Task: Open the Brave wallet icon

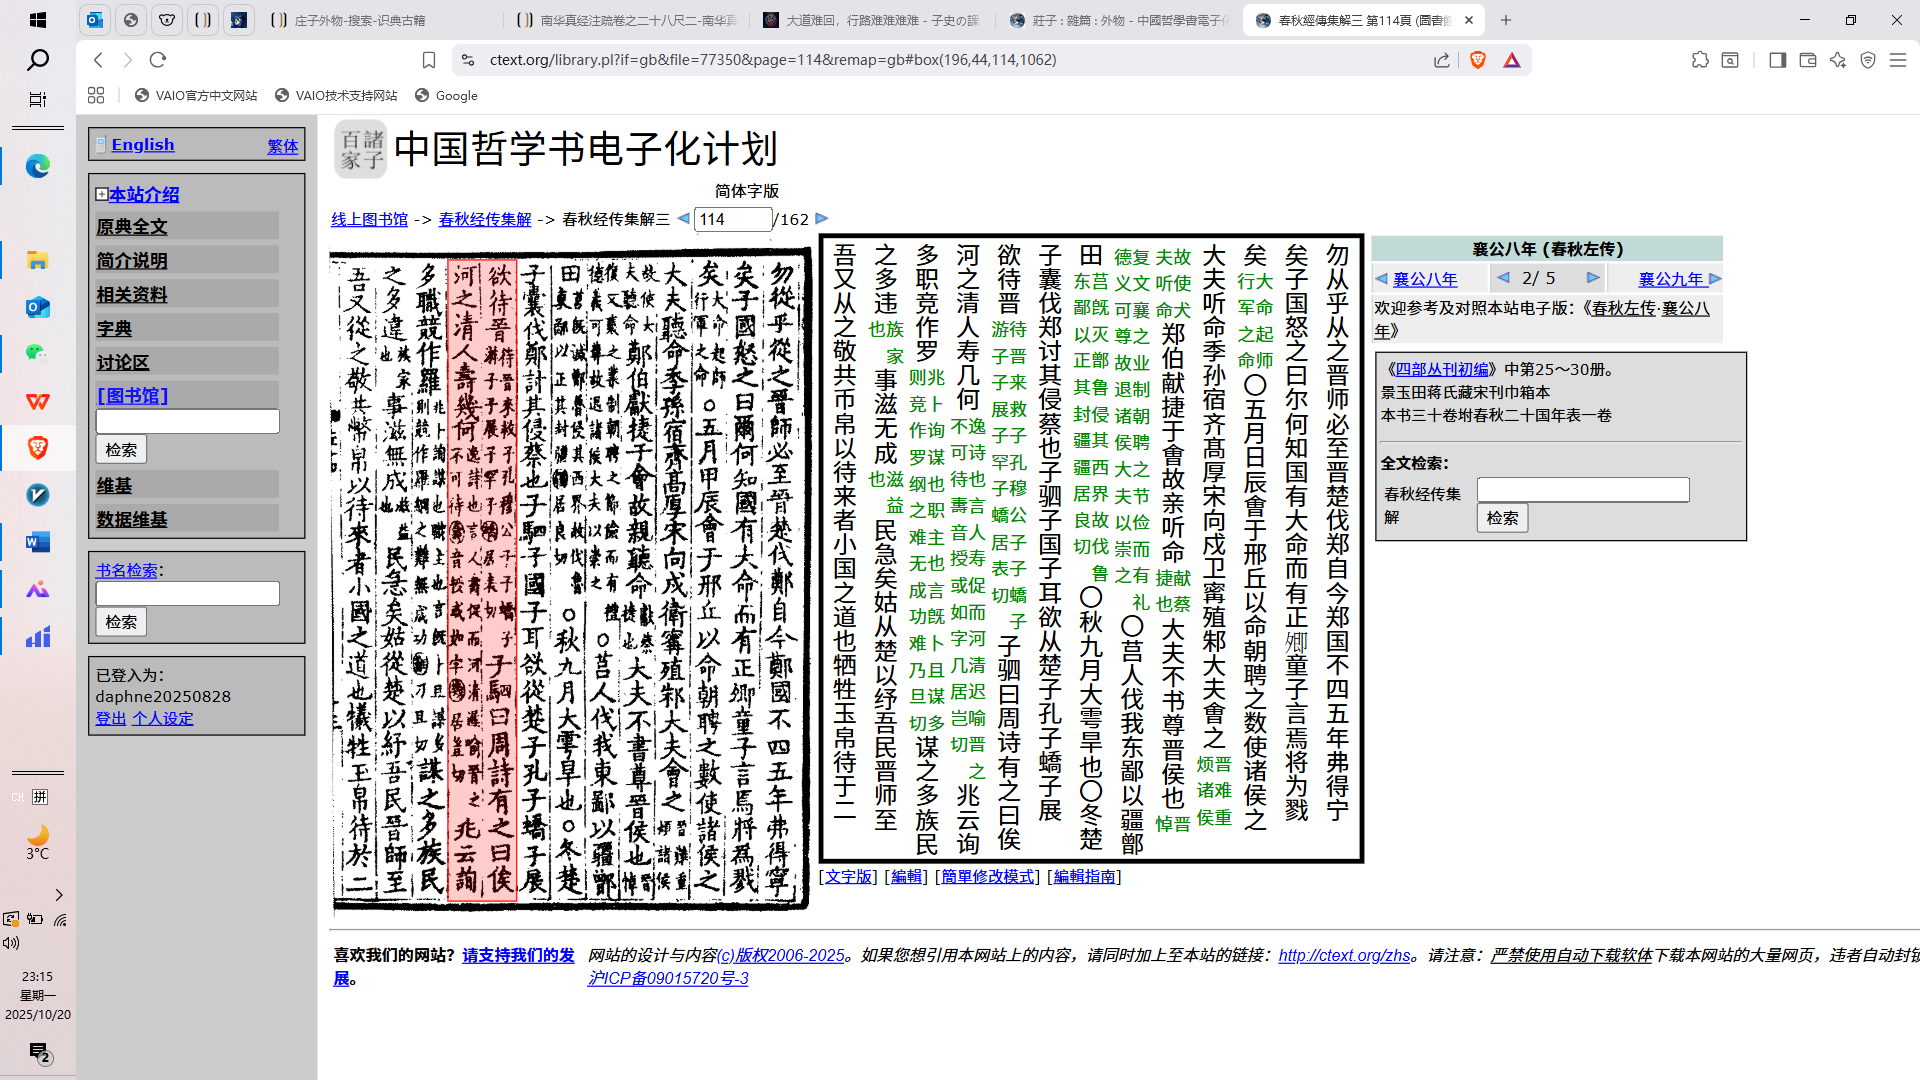Action: coord(1808,60)
